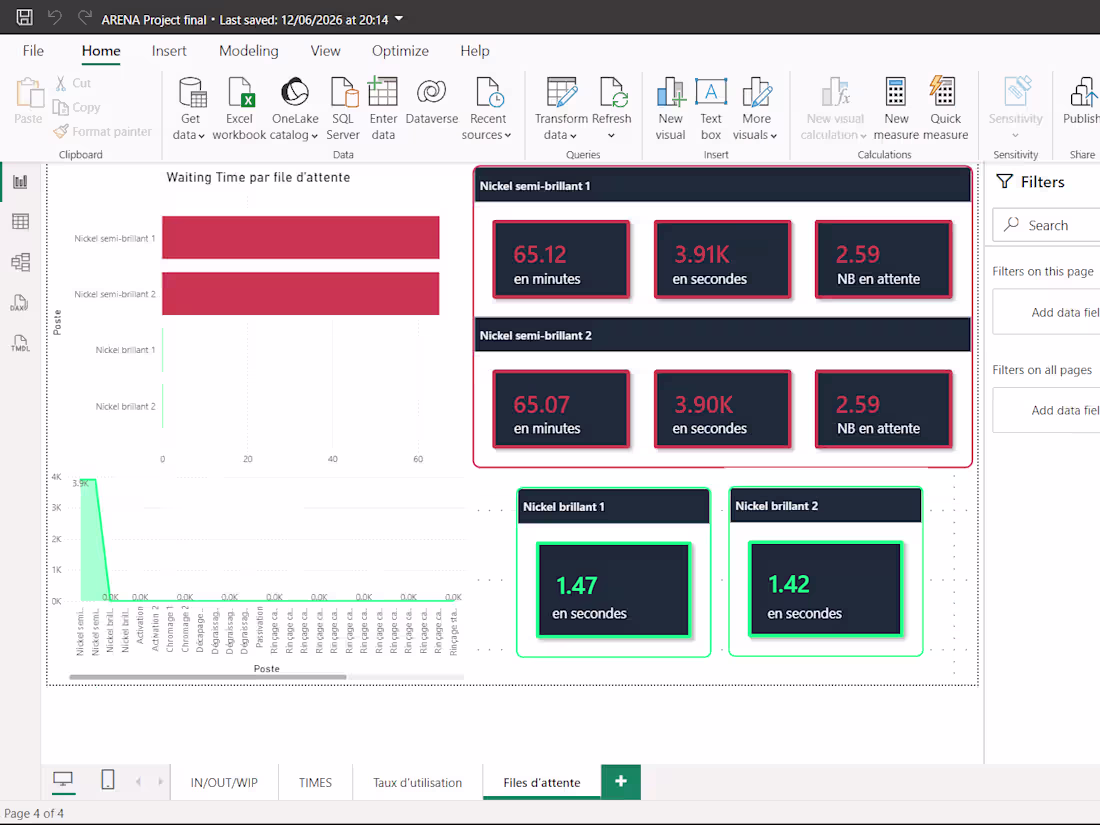Click the 1.42 en secondes card
The height and width of the screenshot is (825, 1100).
coord(826,589)
